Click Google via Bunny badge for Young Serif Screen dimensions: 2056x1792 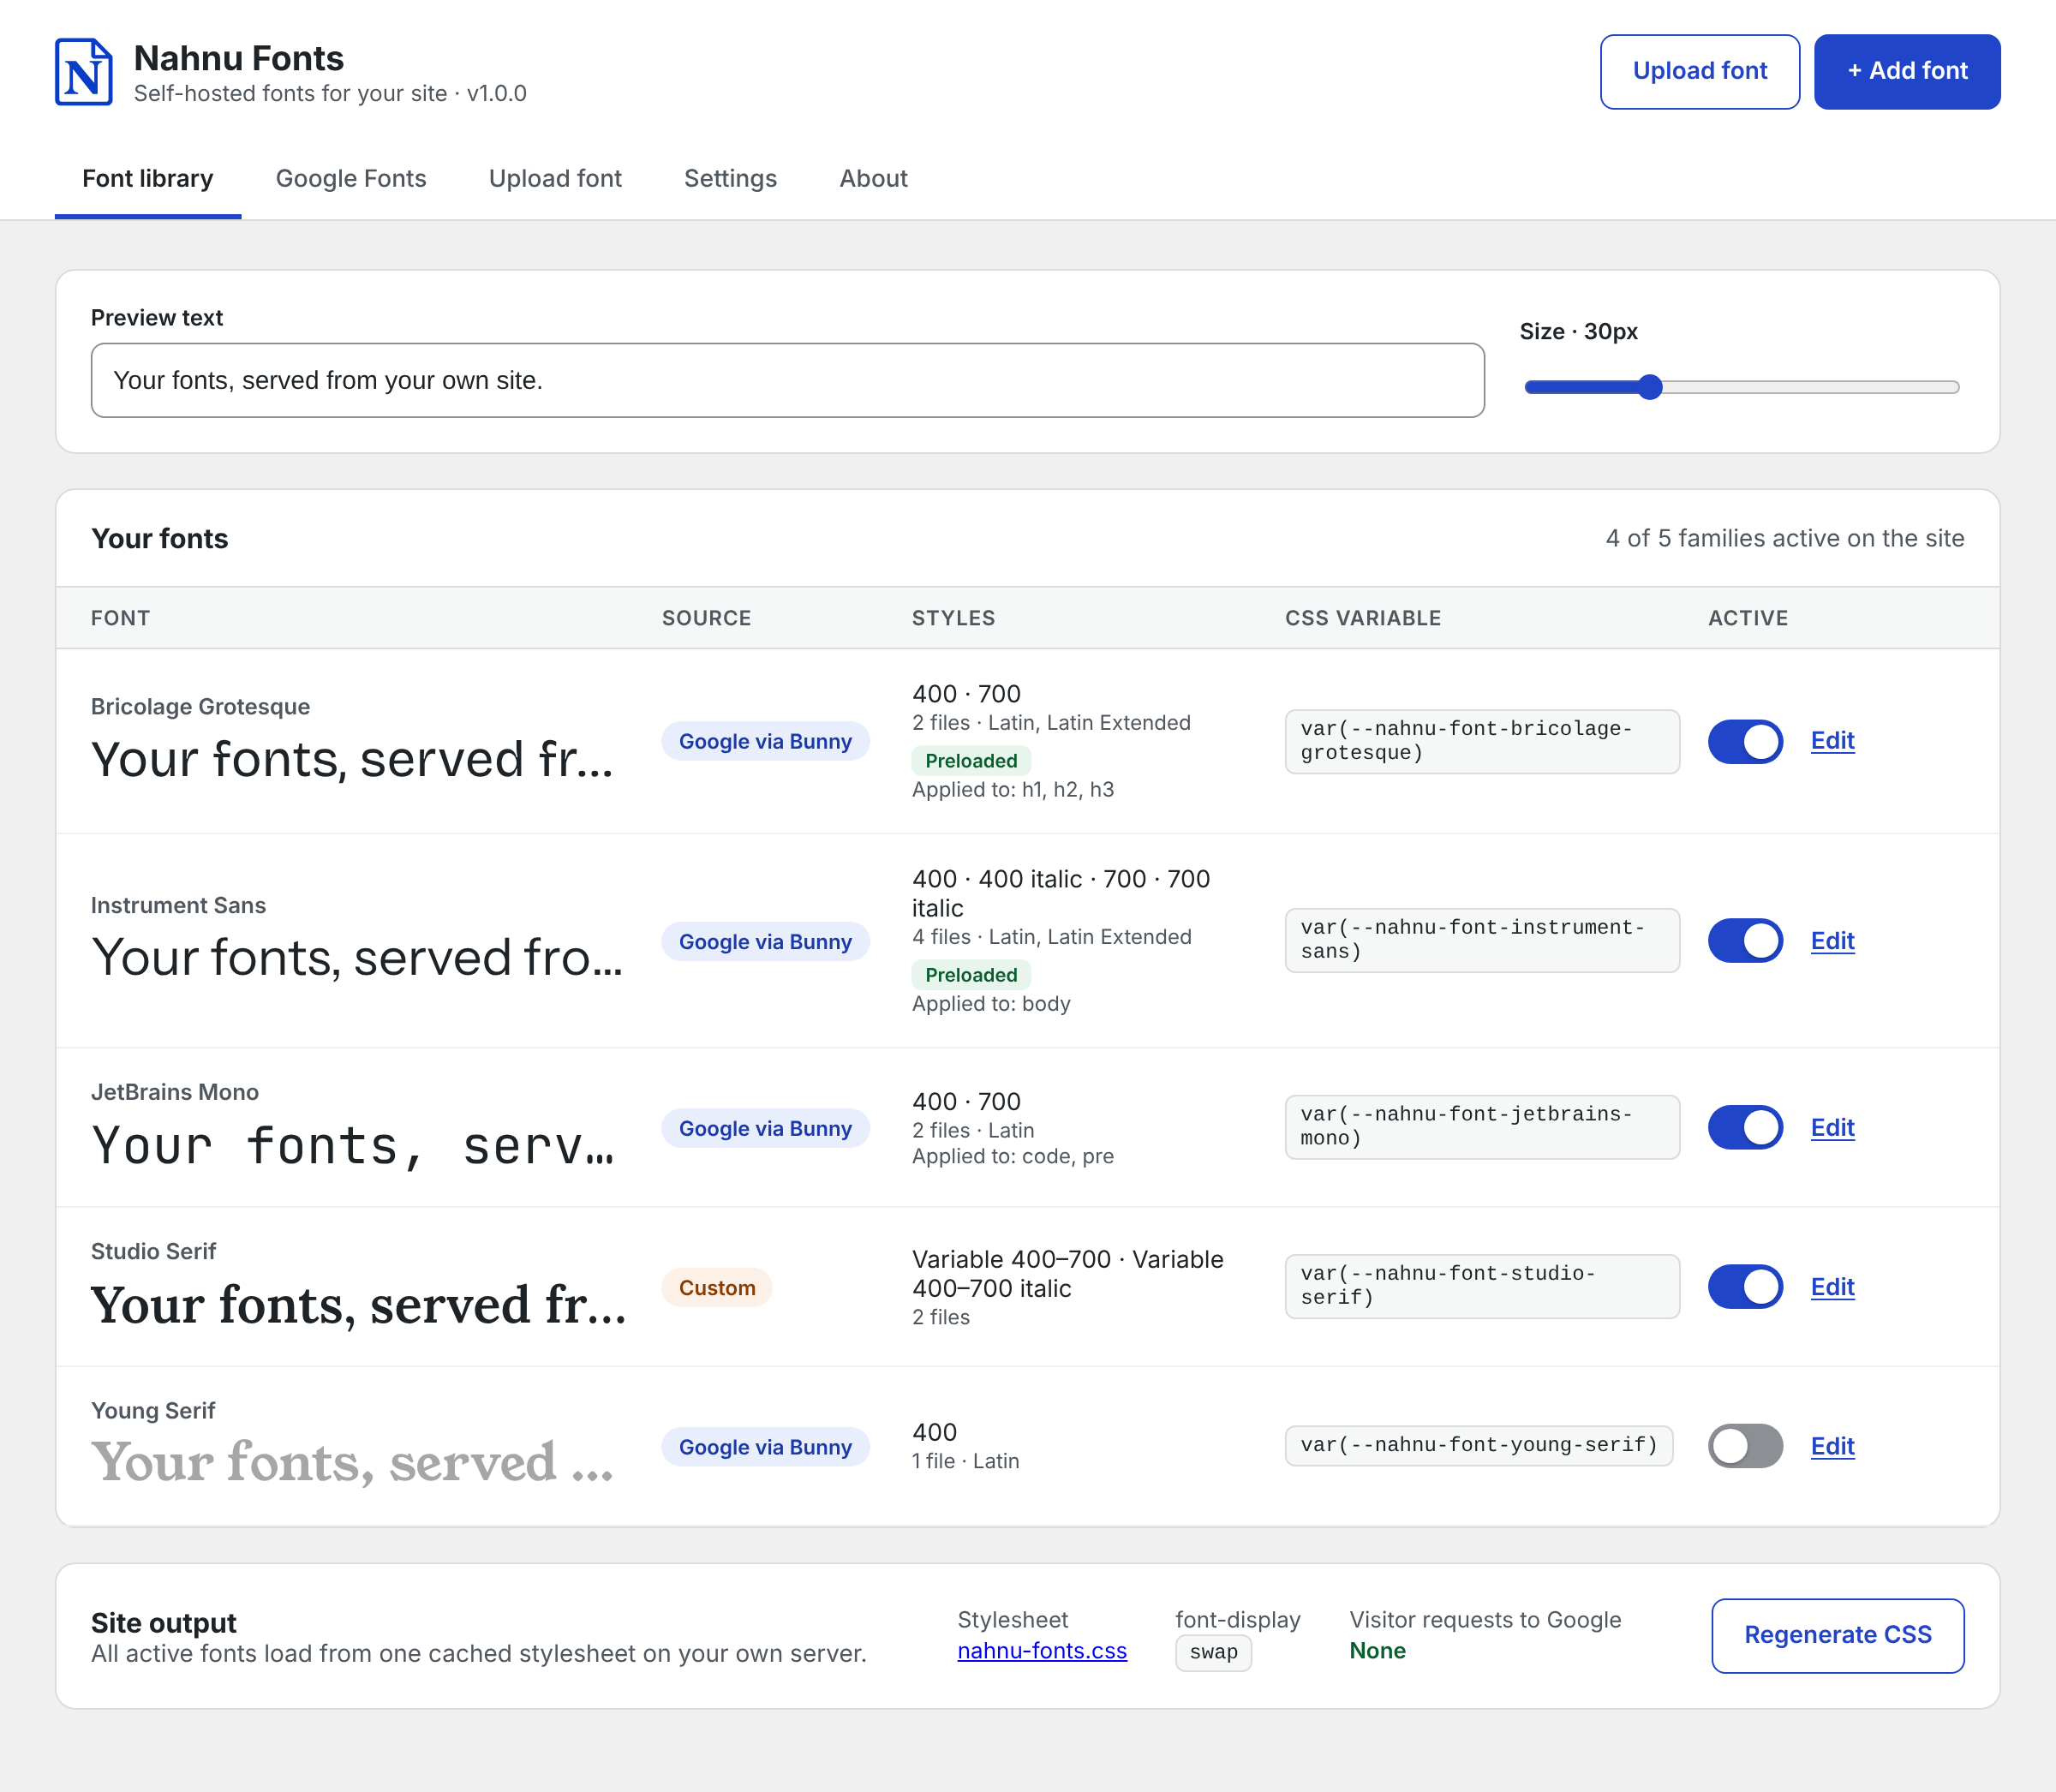pos(765,1447)
